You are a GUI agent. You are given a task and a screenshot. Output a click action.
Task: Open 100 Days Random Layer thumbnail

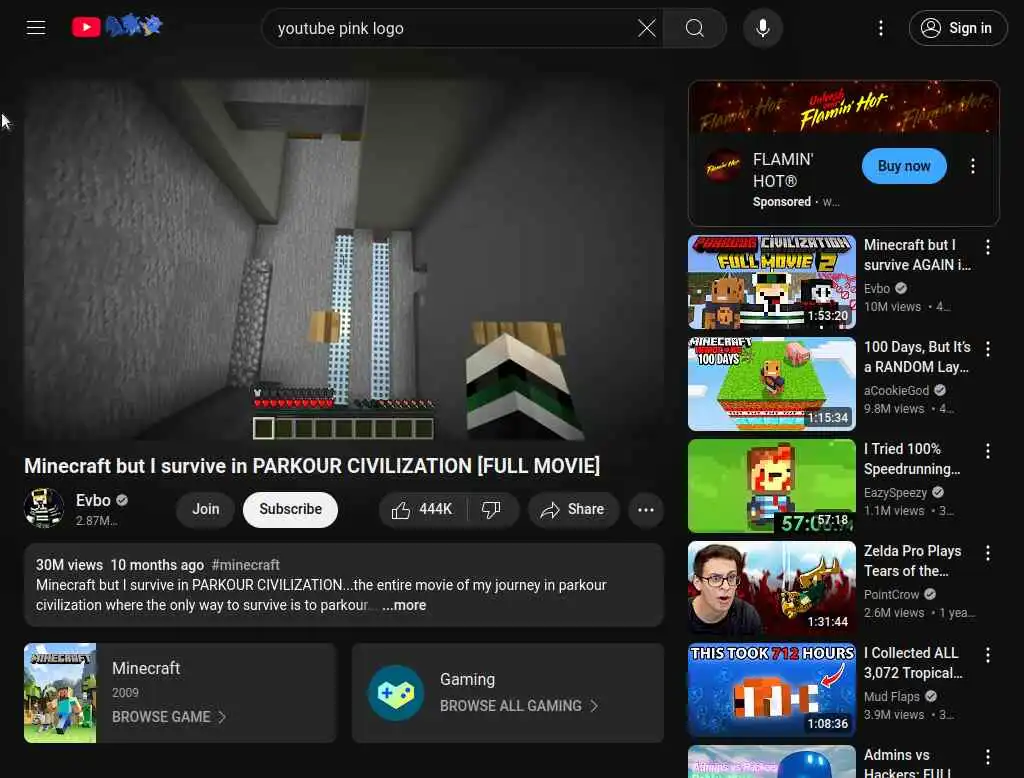pos(772,384)
